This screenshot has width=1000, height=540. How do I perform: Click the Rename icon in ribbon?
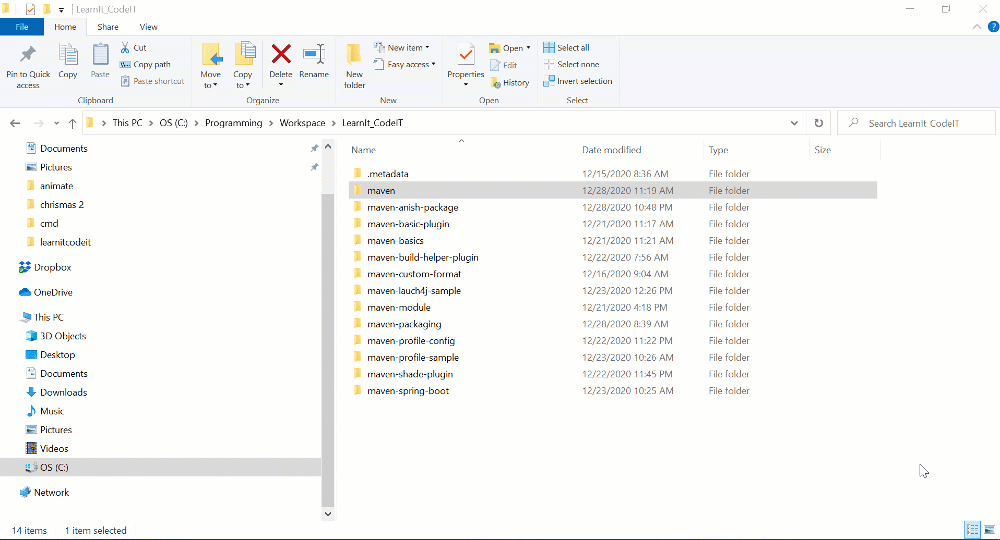[313, 56]
